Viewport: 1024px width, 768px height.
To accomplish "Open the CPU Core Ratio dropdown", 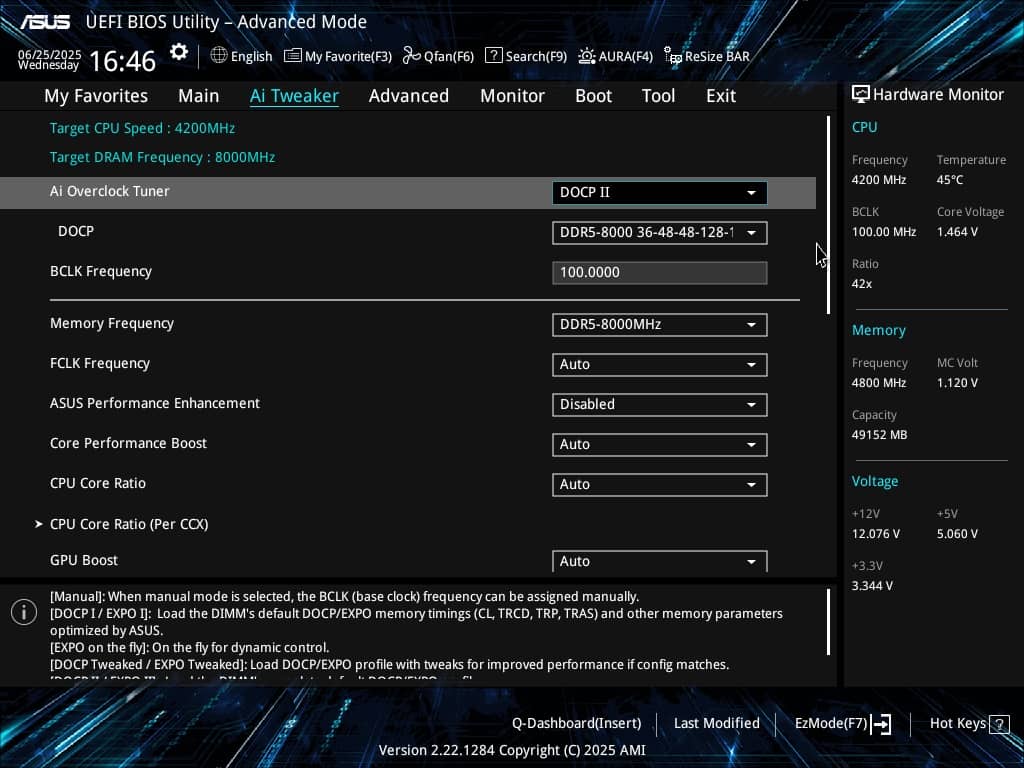I will [x=660, y=484].
